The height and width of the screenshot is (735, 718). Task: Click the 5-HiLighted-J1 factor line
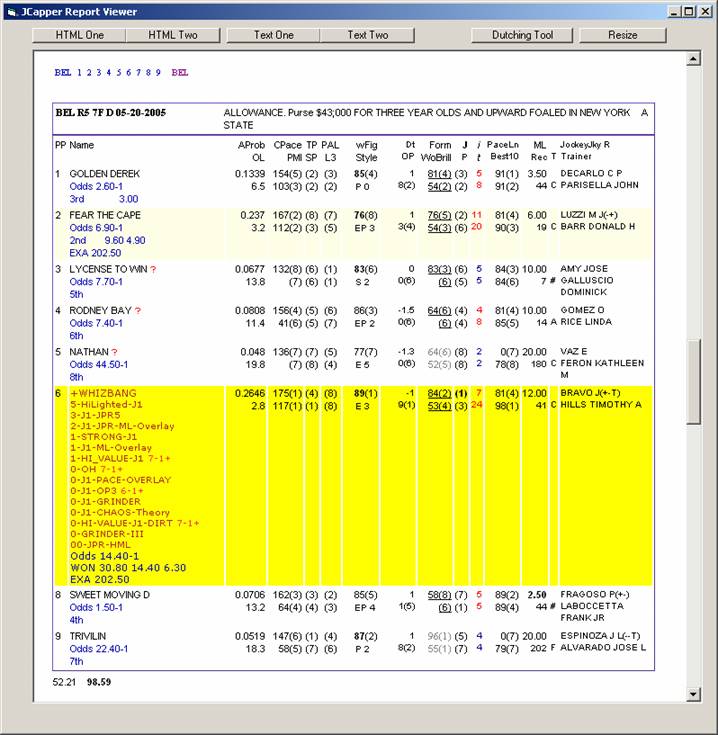click(106, 405)
